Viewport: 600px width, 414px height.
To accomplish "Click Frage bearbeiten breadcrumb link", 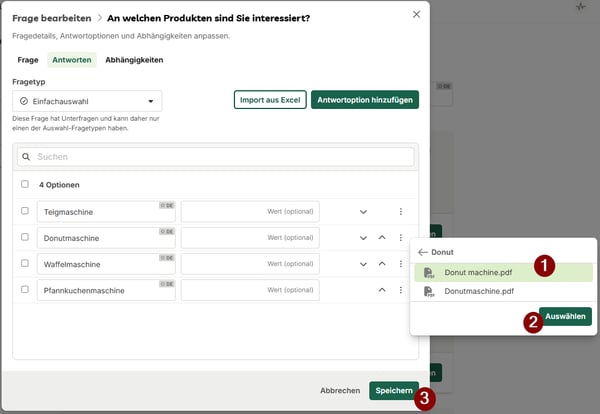I will point(52,18).
